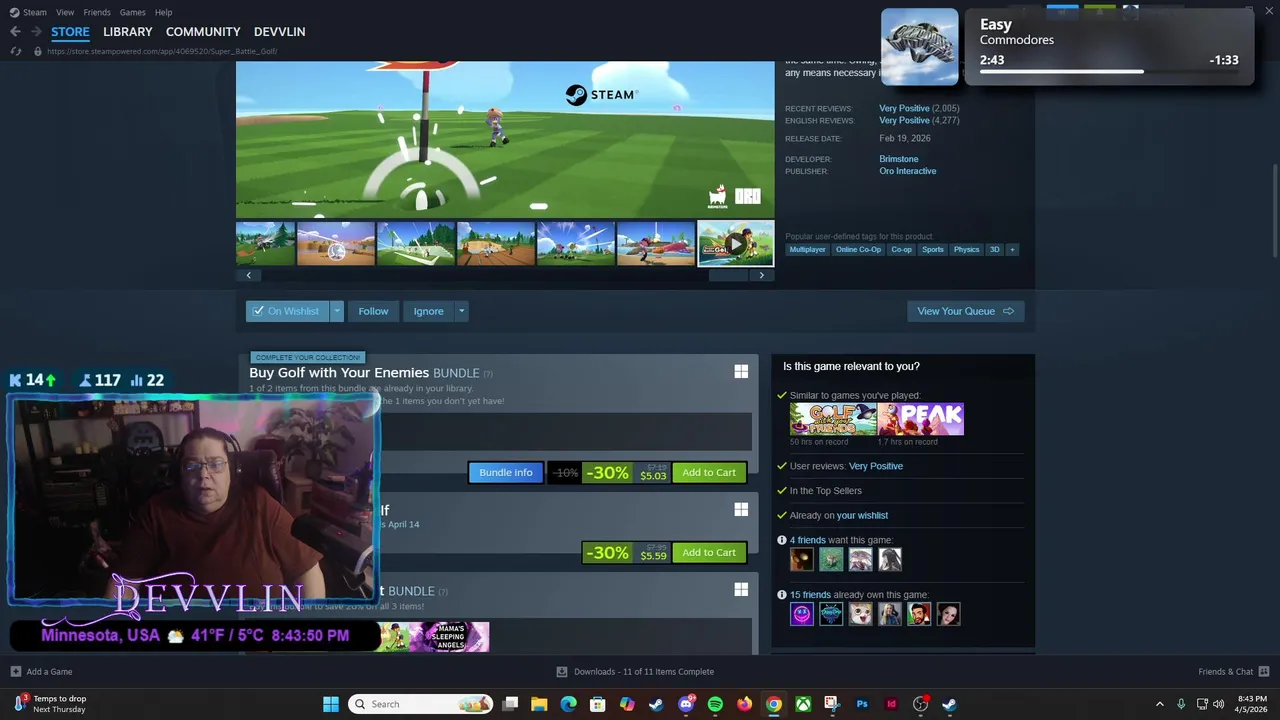Image resolution: width=1280 pixels, height=720 pixels.
Task: Open the View menu
Action: point(65,12)
